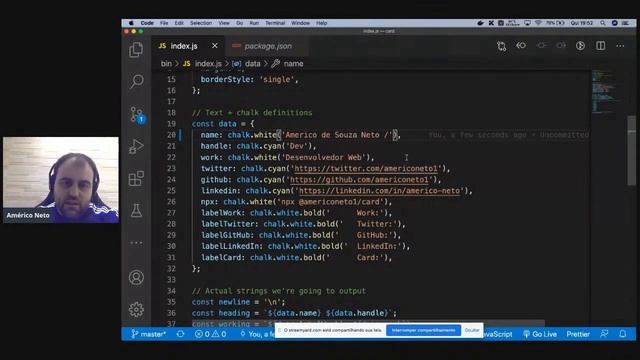Image resolution: width=640 pixels, height=360 pixels.
Task: Click the 'const heading' line 36
Action: 294,313
